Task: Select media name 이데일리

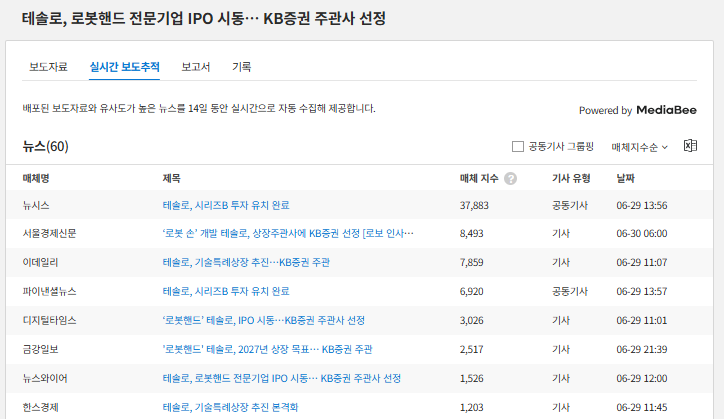Action: [41, 262]
